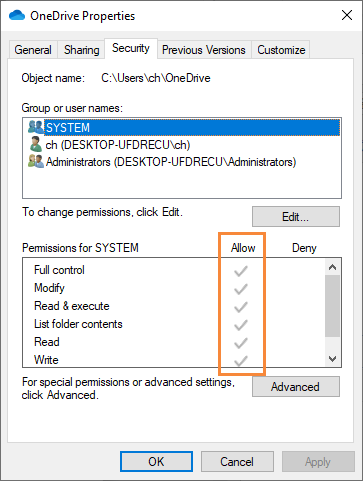Click the permissions list scroll down arrow
This screenshot has height=481, width=363.
click(x=332, y=359)
